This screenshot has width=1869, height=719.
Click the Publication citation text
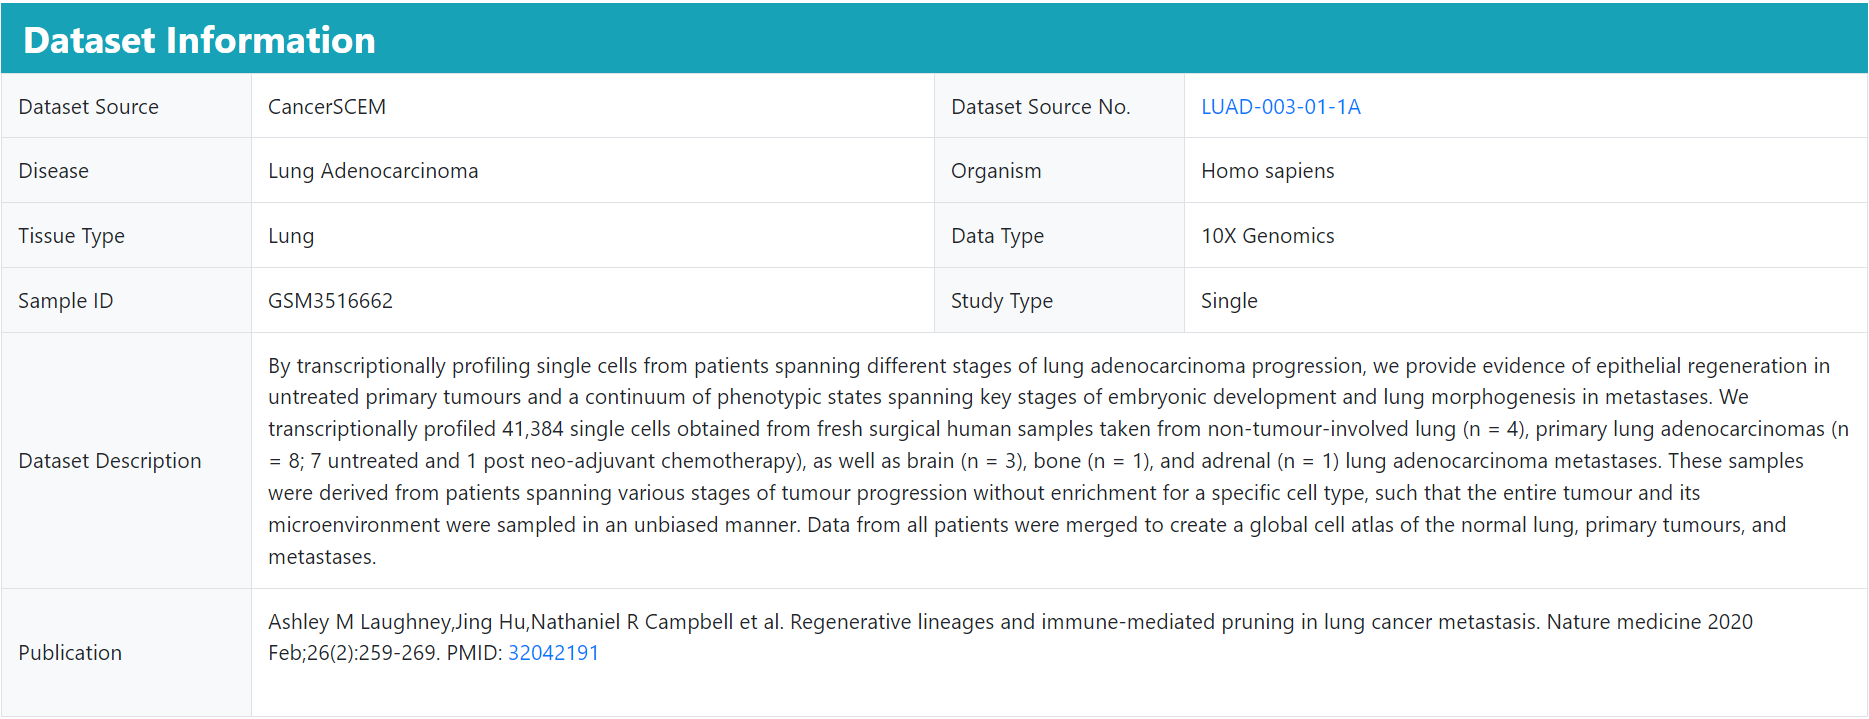click(1010, 637)
